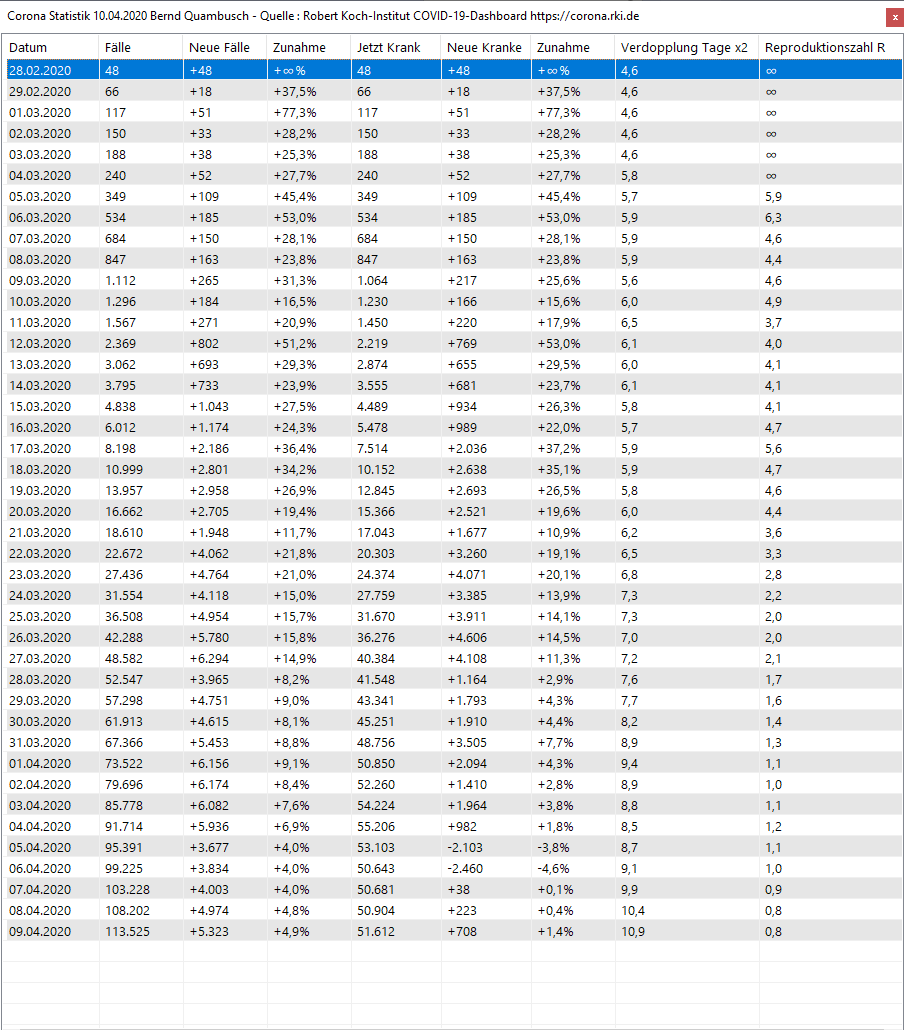Select Neue Kranke value +982

[462, 827]
